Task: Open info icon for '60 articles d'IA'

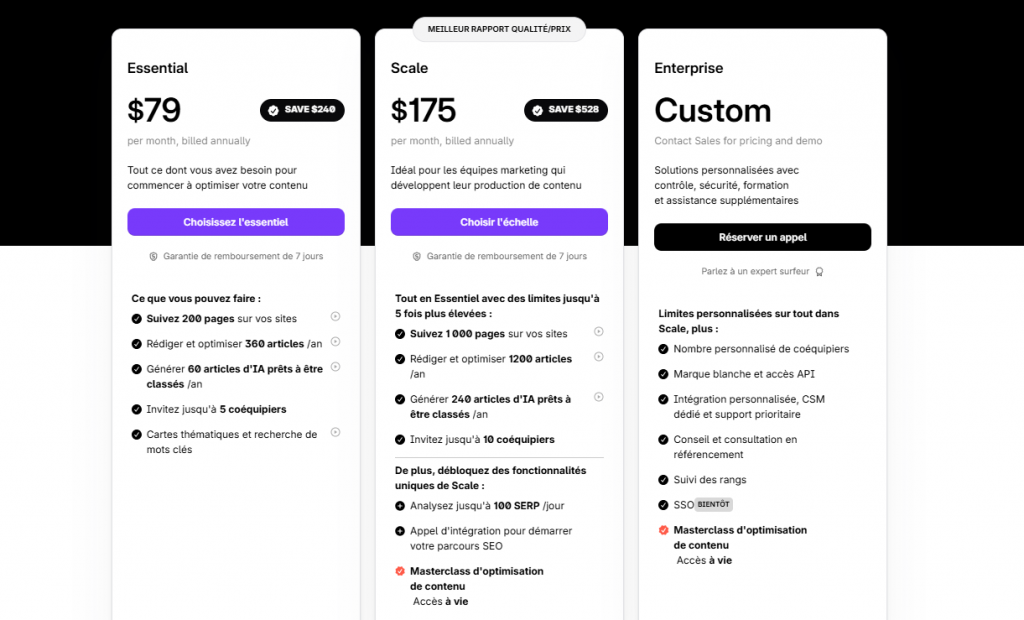Action: 335,367
